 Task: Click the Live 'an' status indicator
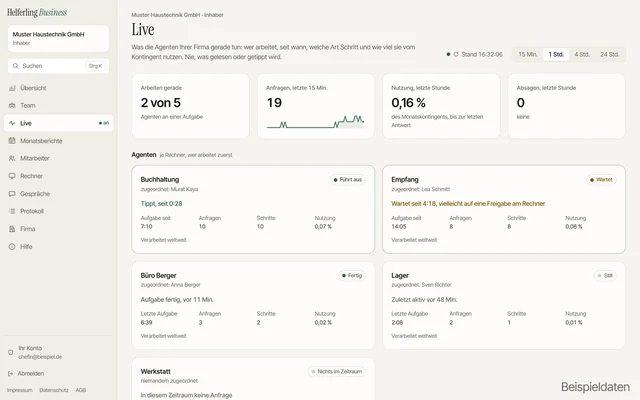tap(104, 123)
